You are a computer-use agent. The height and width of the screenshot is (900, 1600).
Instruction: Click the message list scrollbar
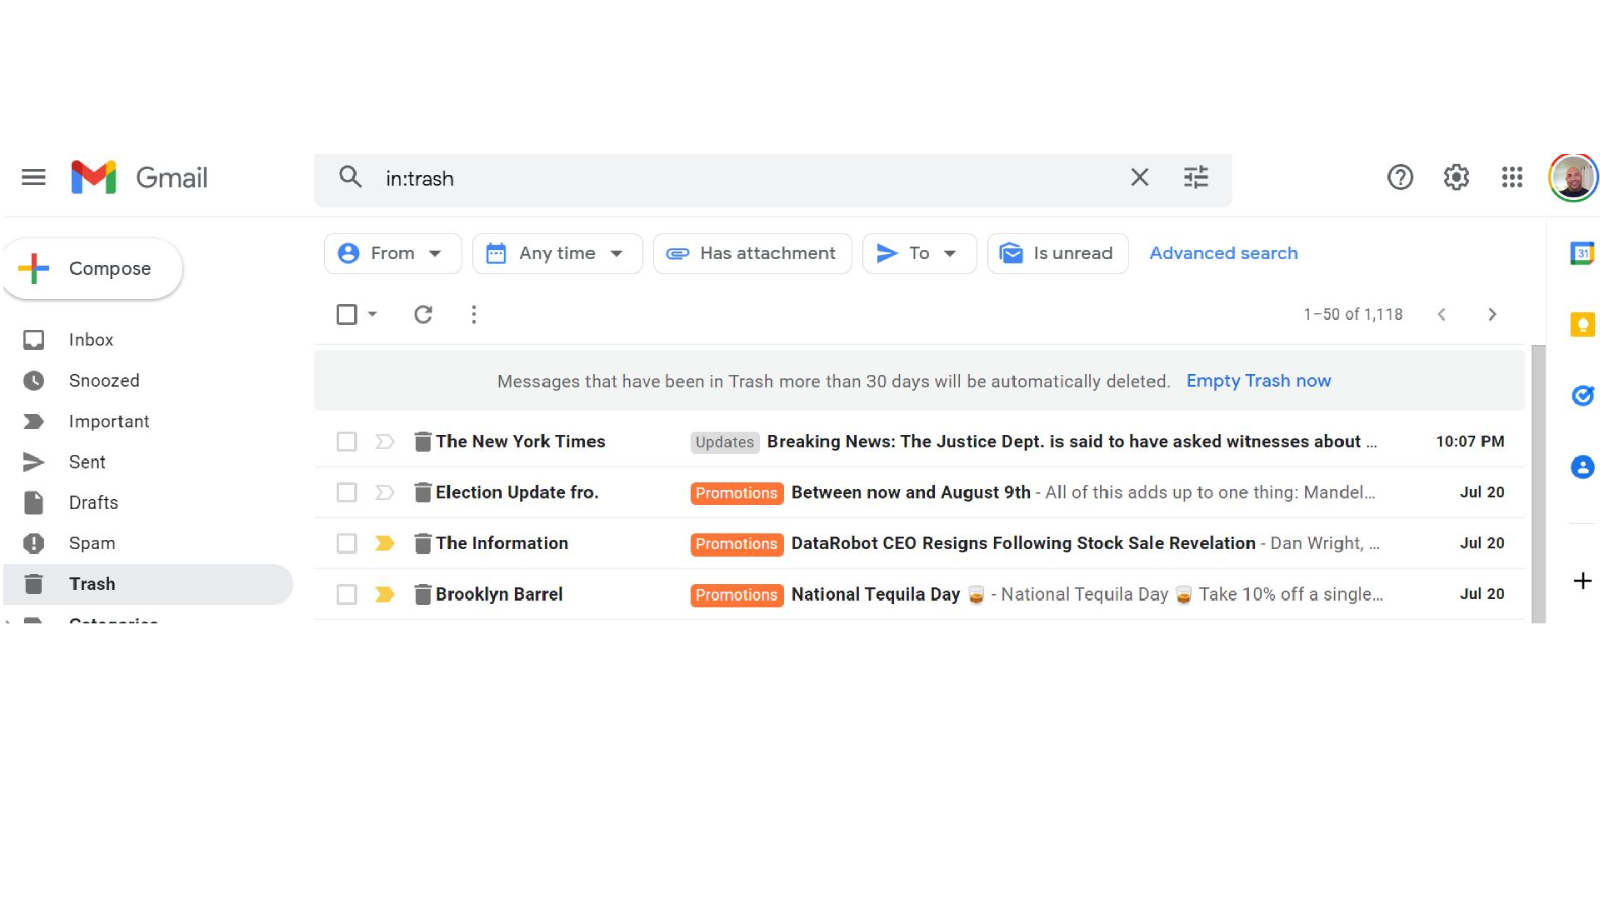[x=1538, y=484]
